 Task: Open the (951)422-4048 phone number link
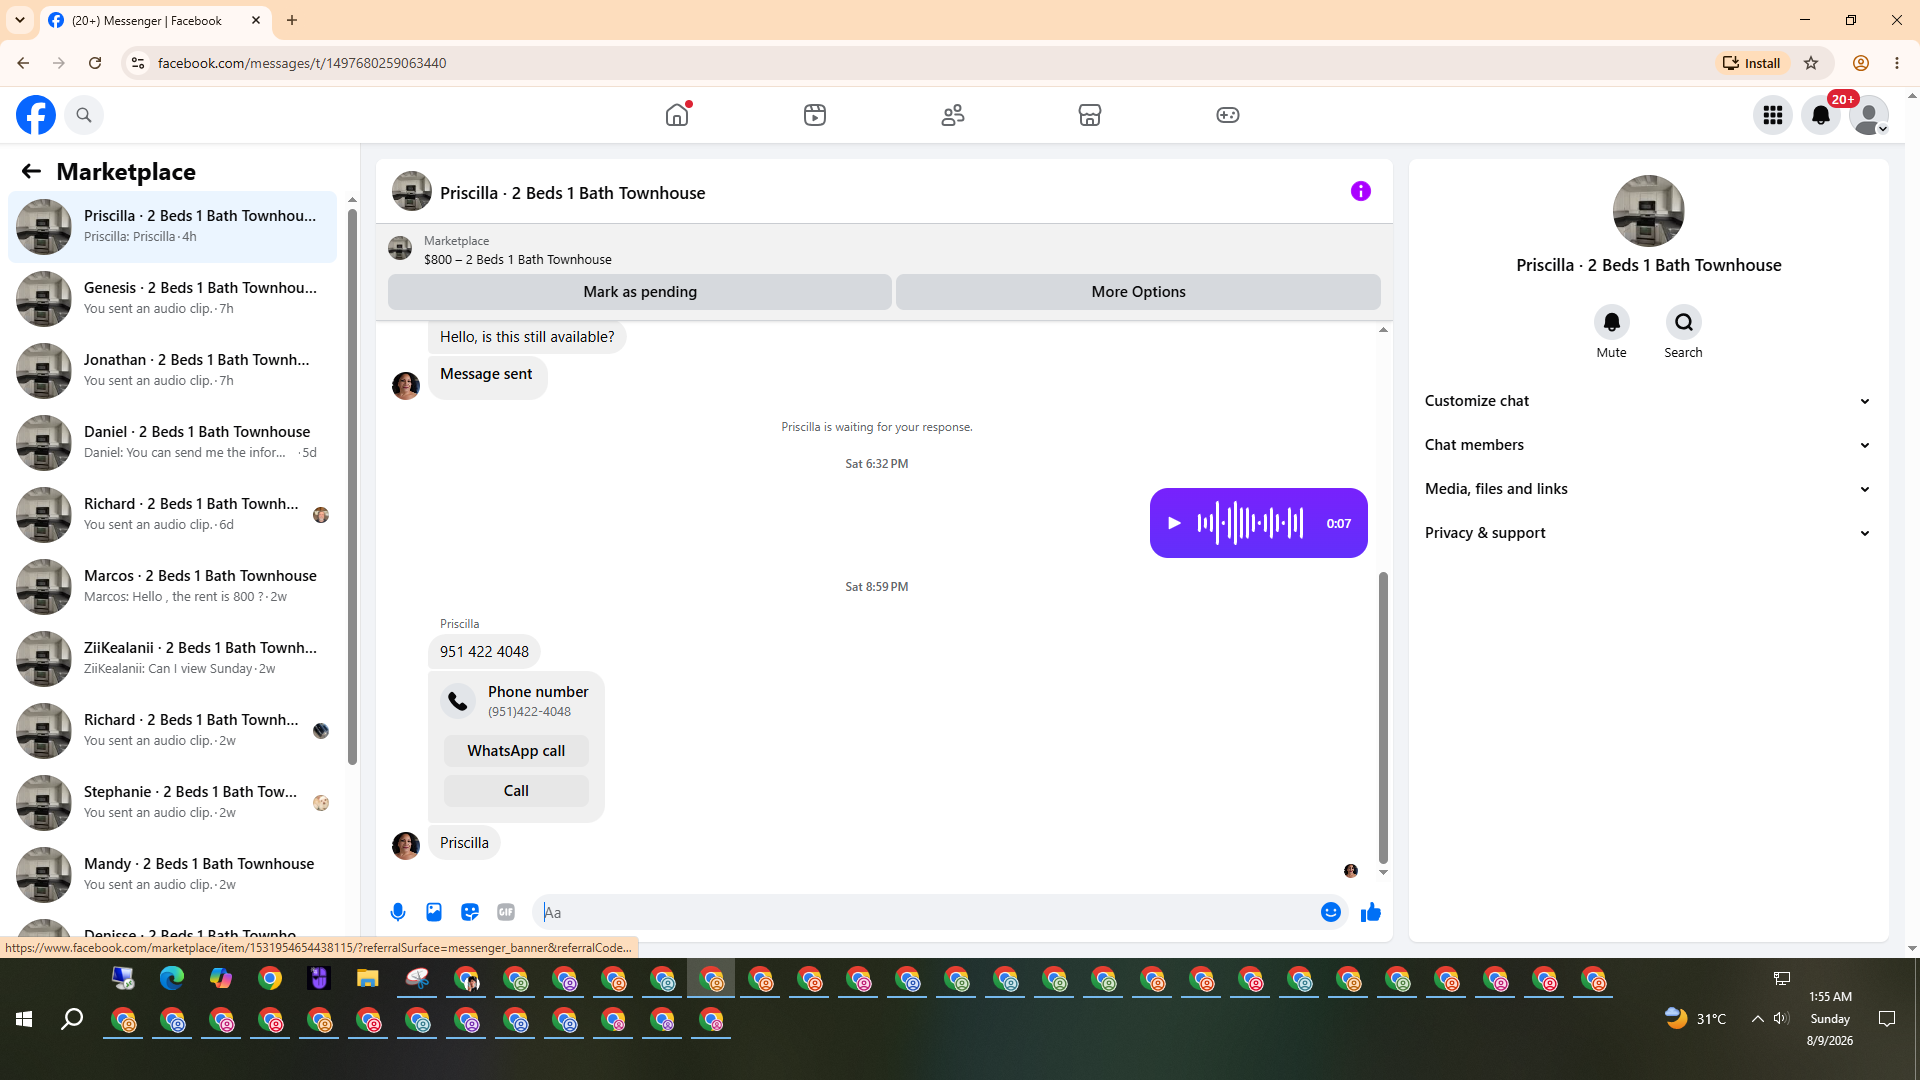pos(529,712)
